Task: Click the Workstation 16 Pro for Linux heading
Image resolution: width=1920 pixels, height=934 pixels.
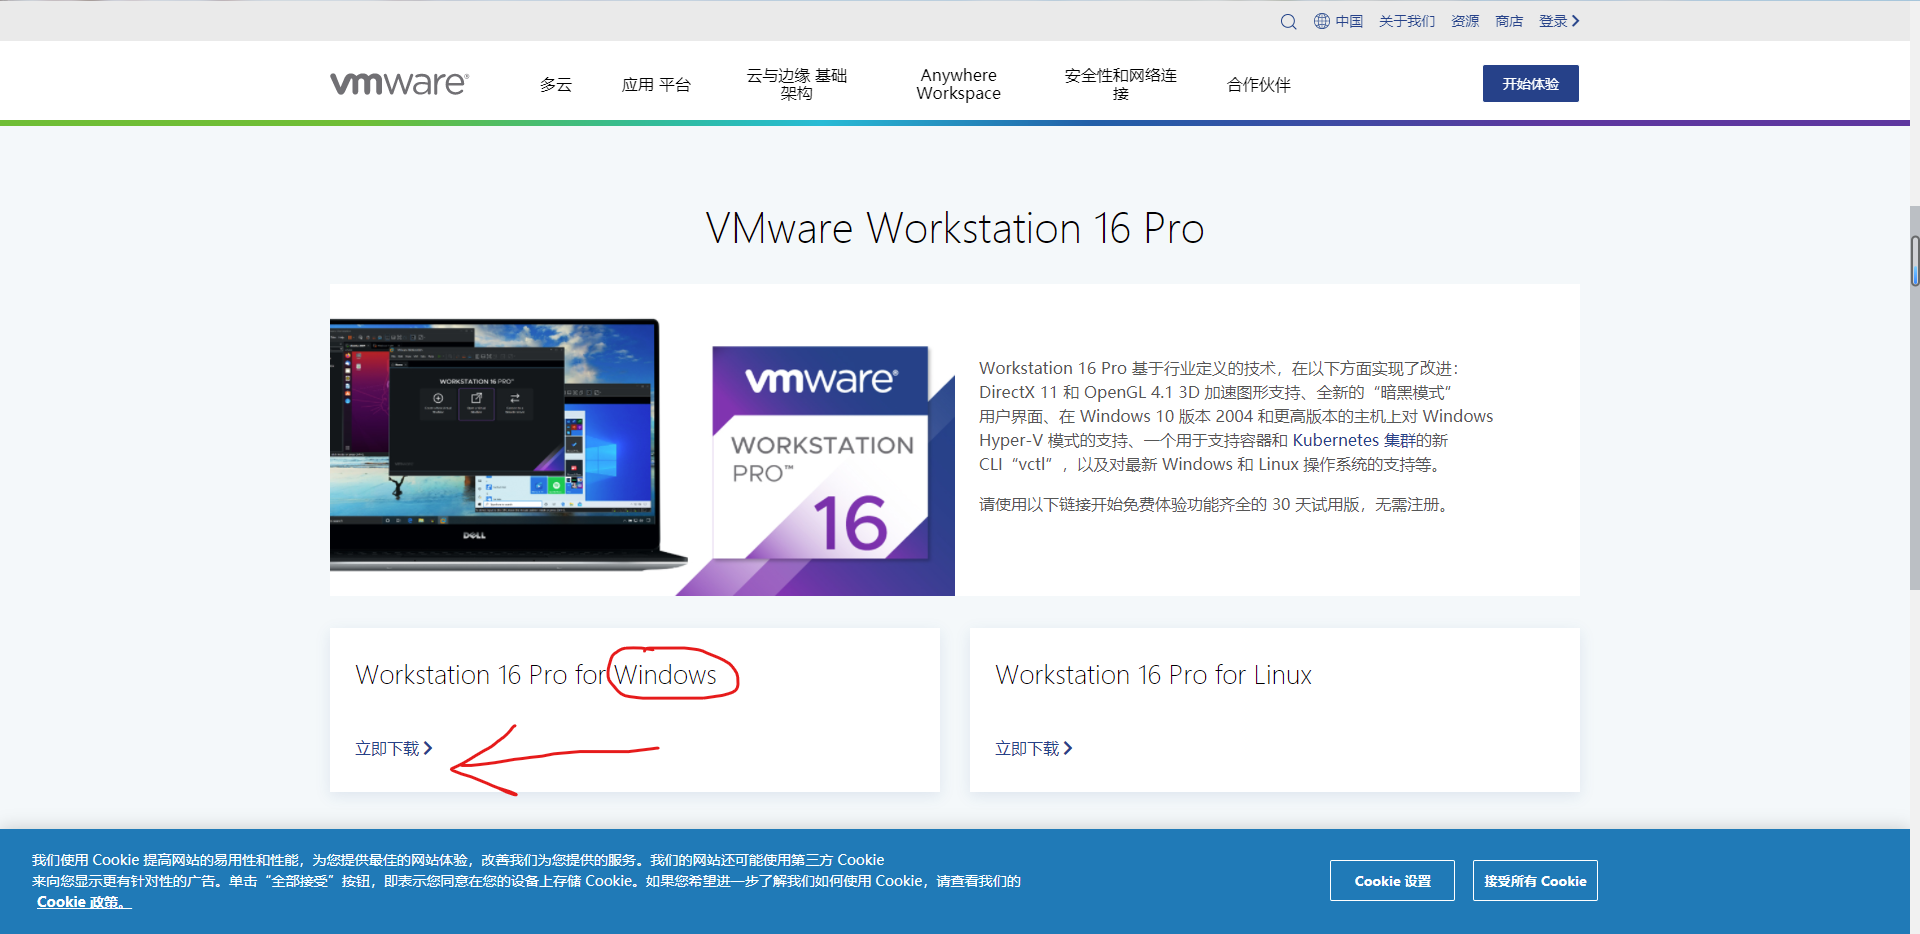Action: pos(1153,675)
